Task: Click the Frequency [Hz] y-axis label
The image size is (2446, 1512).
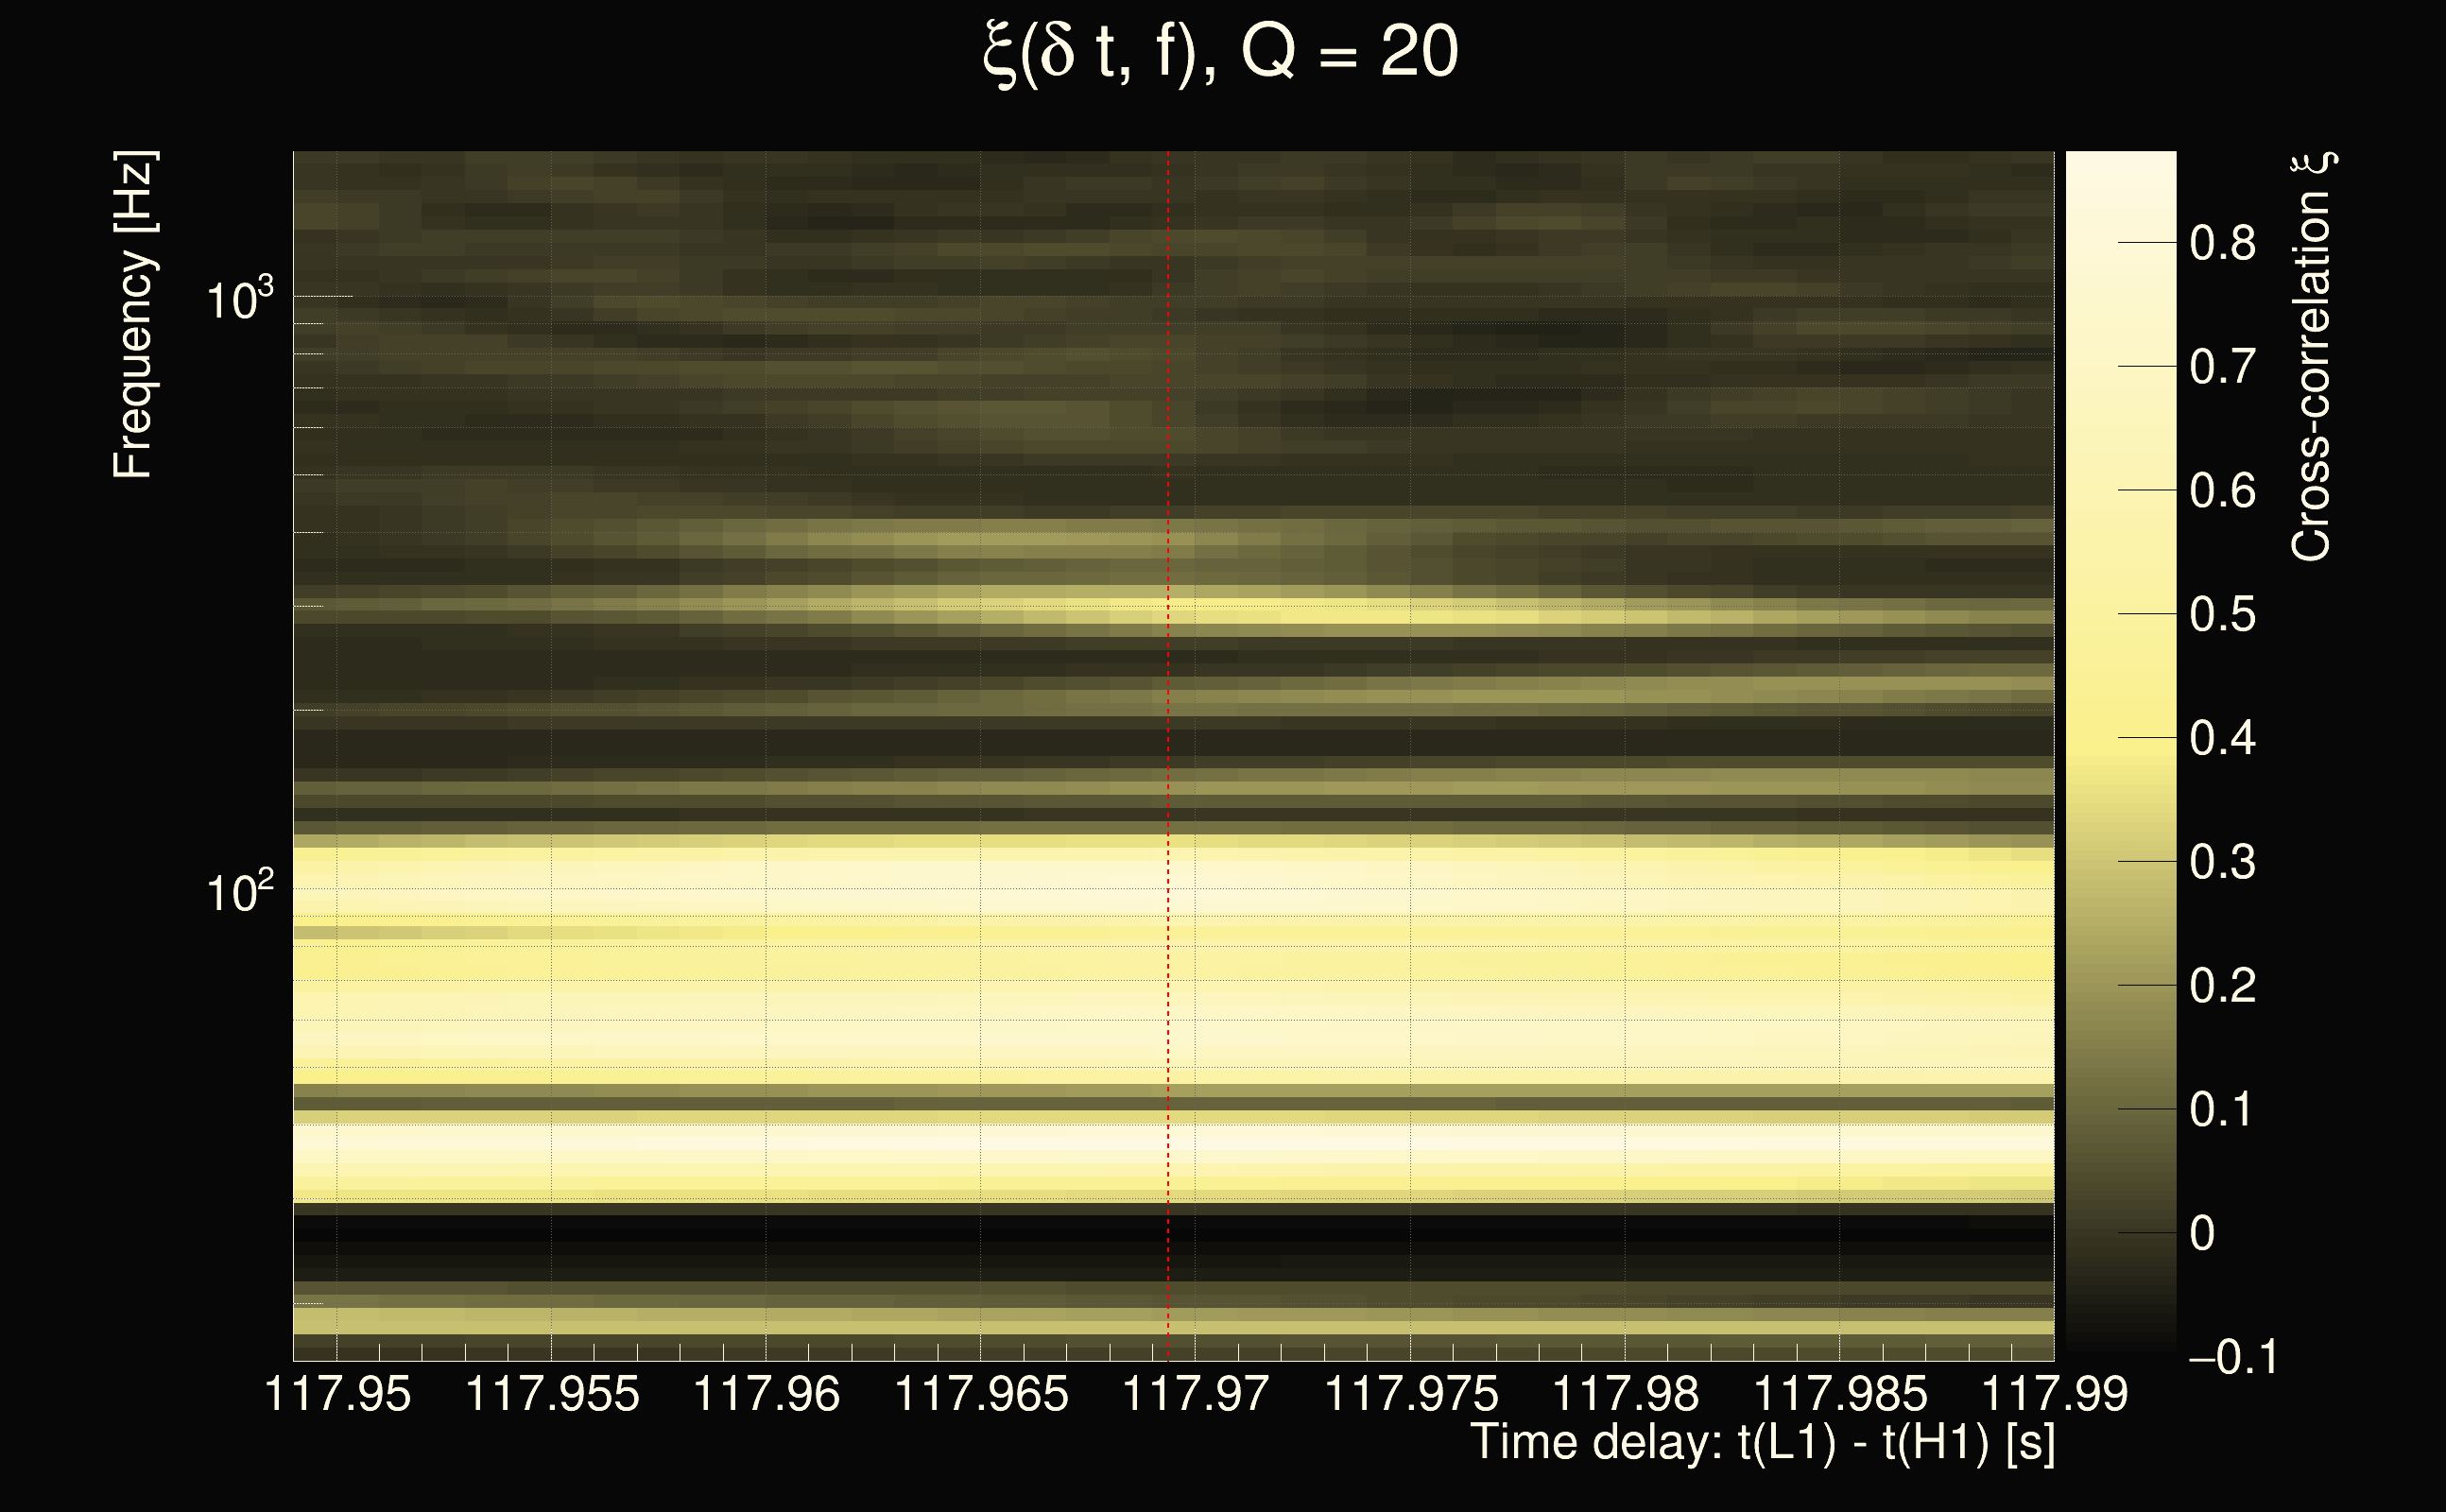Action: 134,315
